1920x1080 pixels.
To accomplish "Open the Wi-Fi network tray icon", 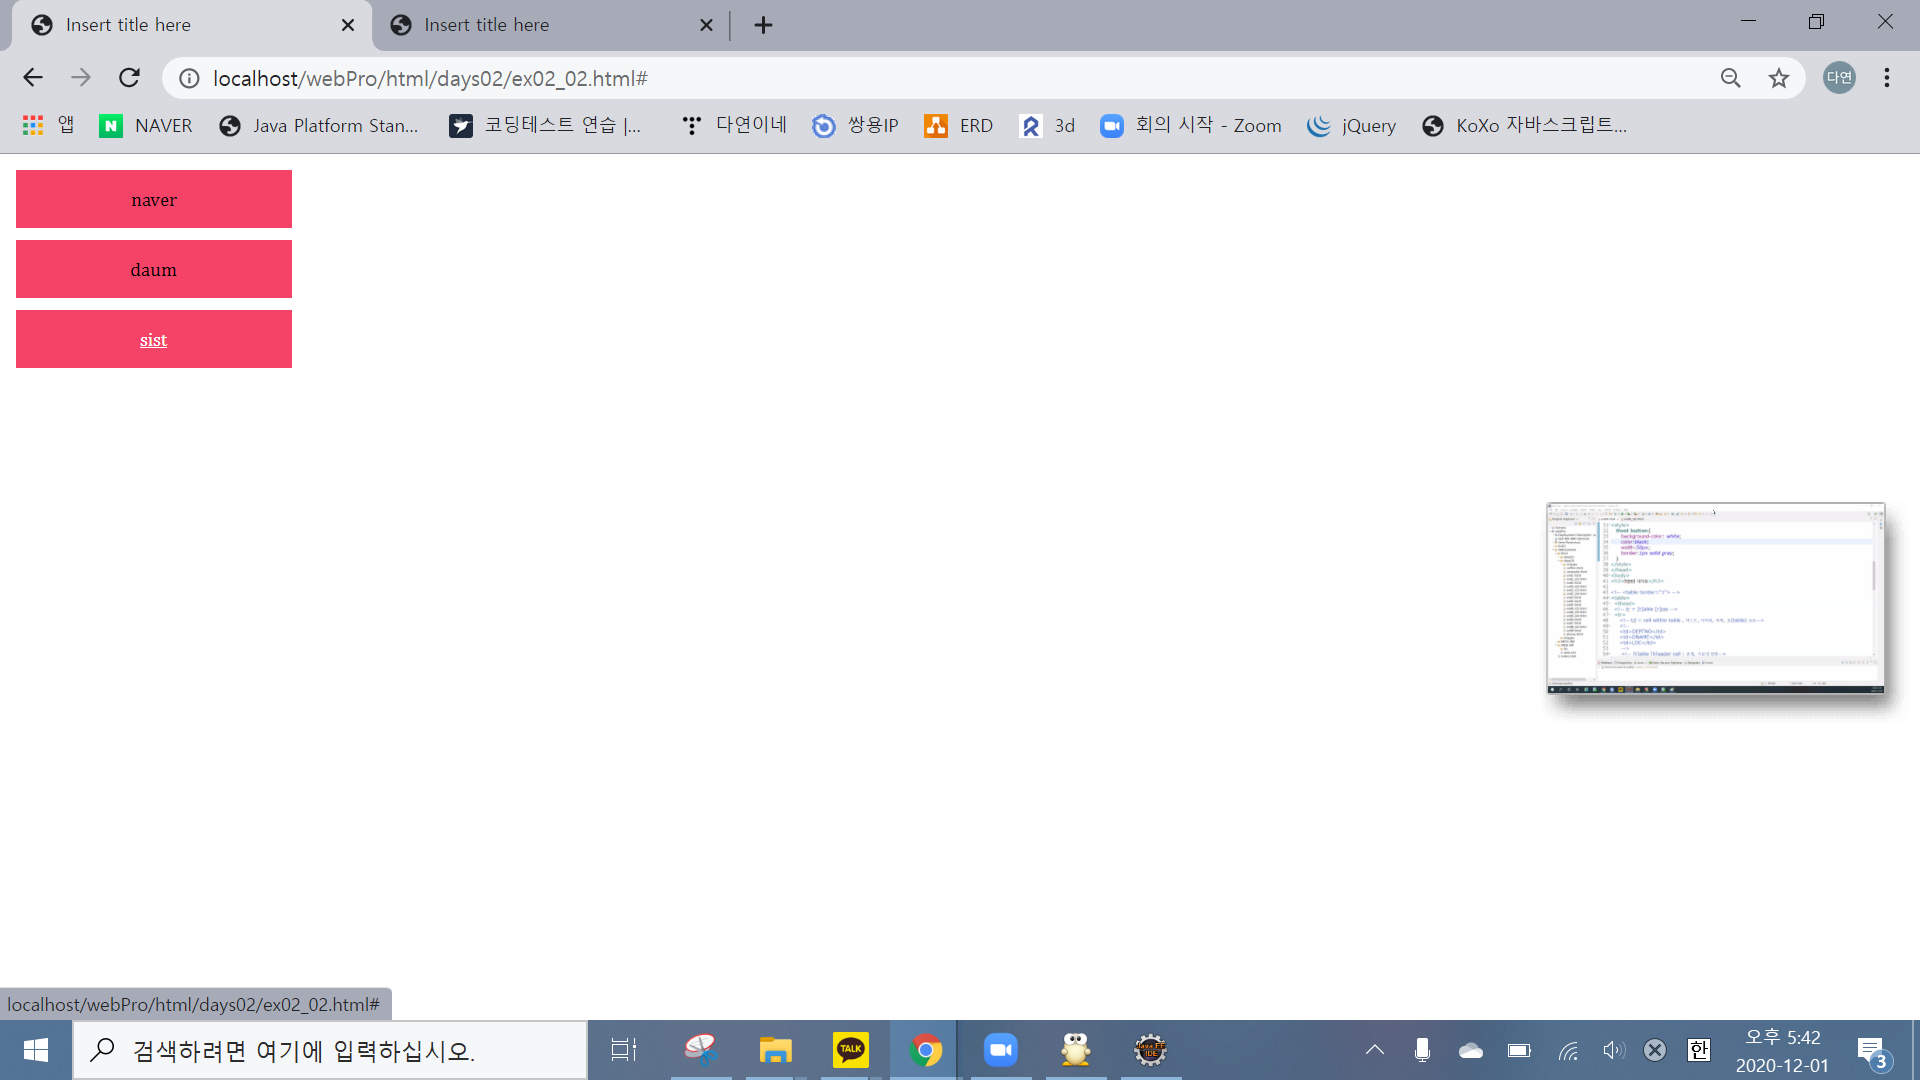I will coord(1568,1050).
